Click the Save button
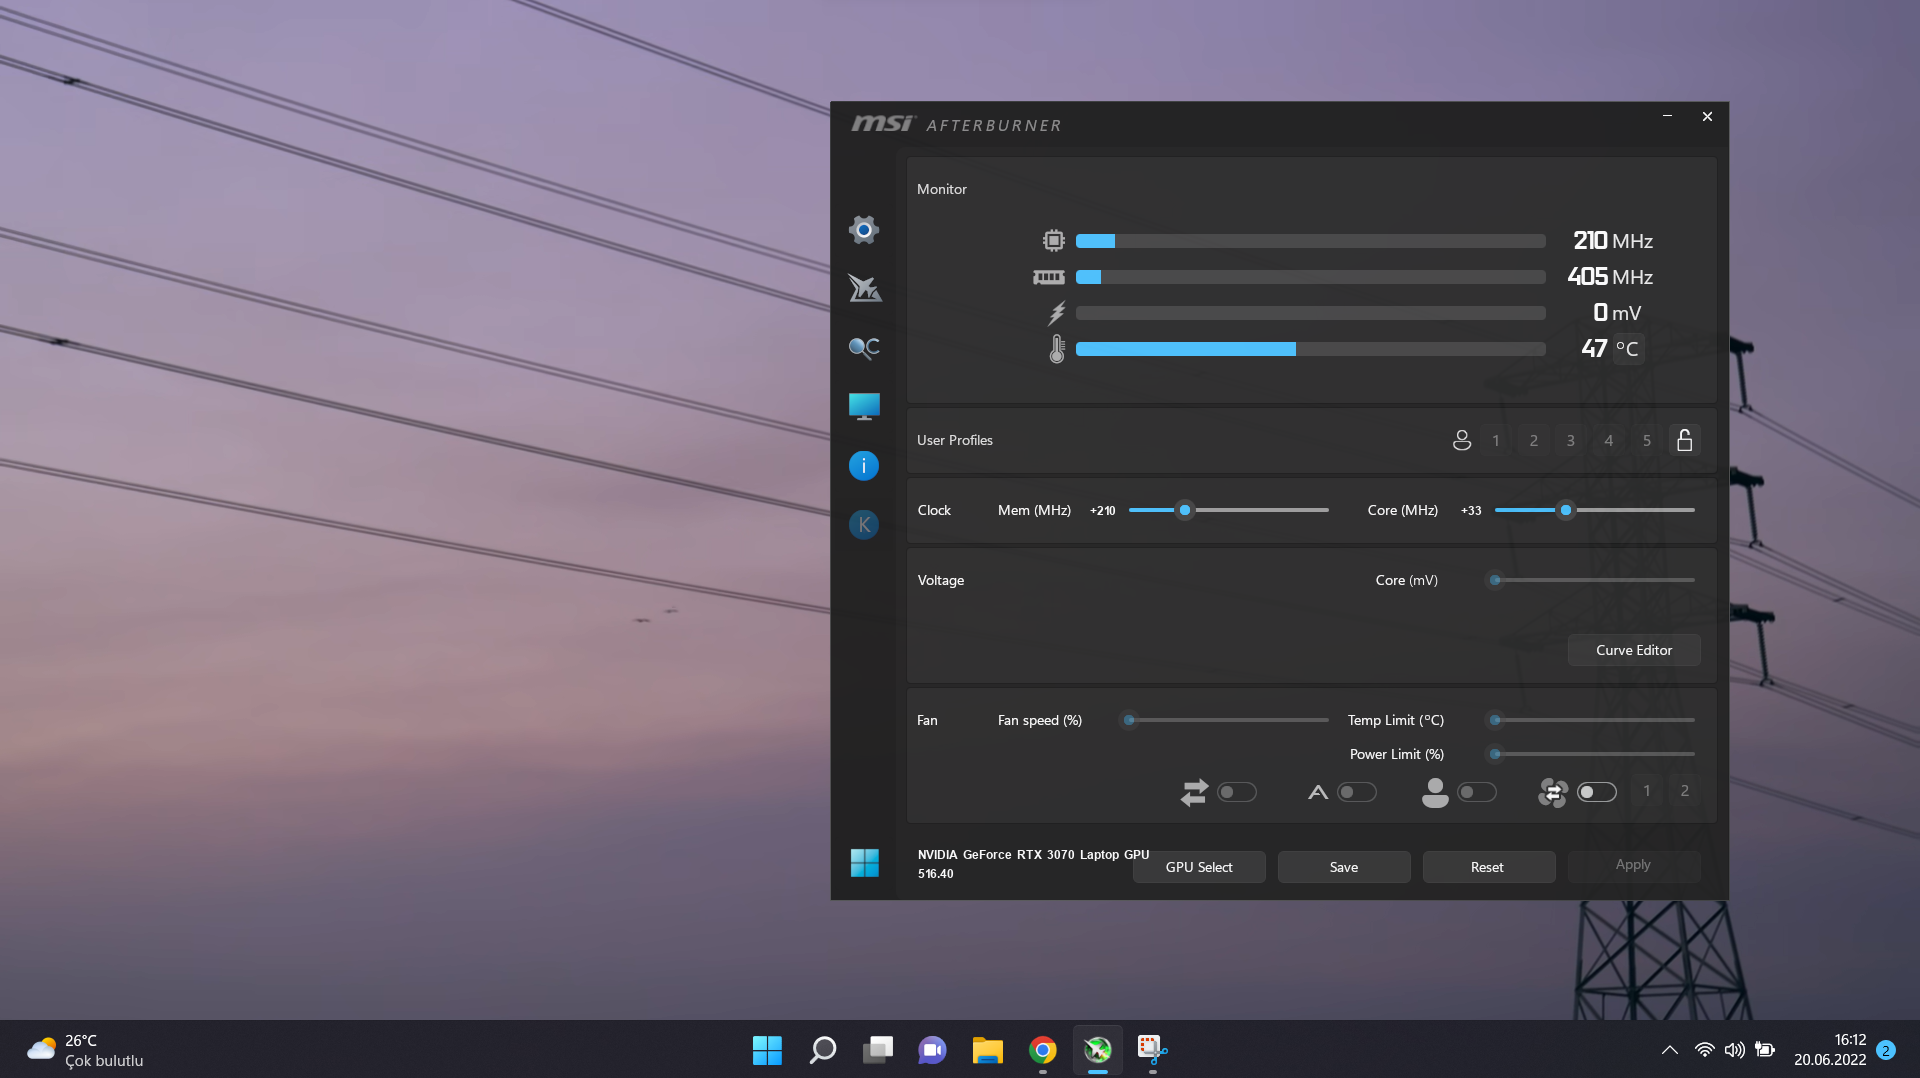This screenshot has height=1078, width=1920. click(x=1344, y=867)
